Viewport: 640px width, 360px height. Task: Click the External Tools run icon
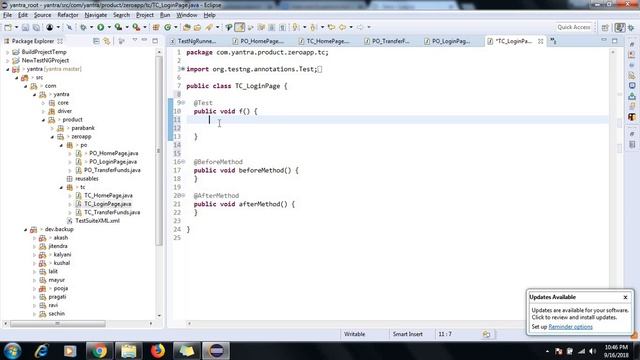coord(136,27)
